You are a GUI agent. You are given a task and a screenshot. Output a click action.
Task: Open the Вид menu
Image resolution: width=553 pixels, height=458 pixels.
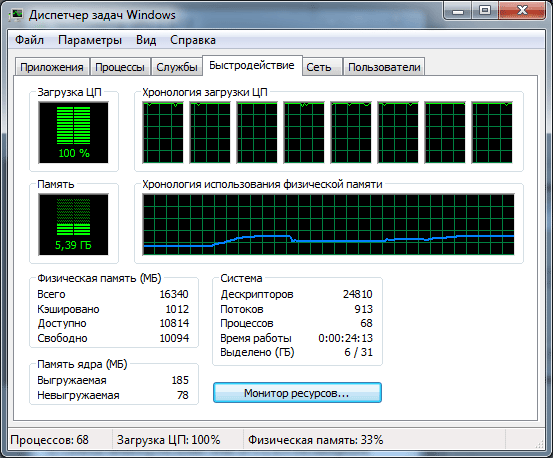point(146,40)
